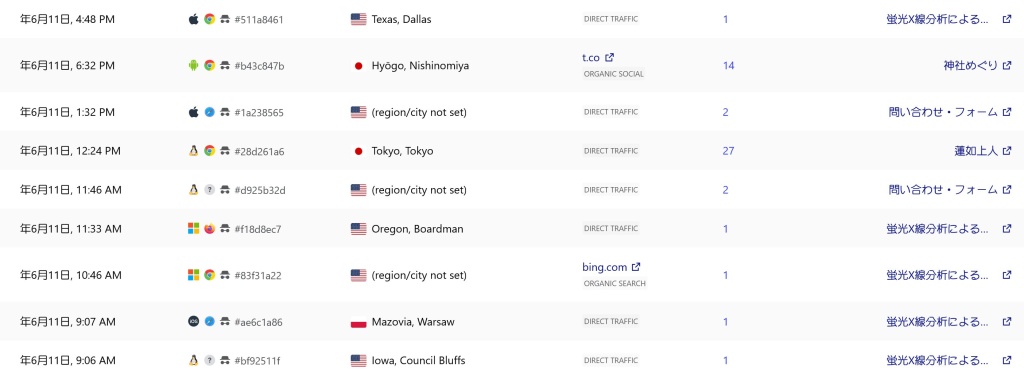This screenshot has height=374, width=1024.
Task: Click the external link icon beside bing.com
Action: click(x=636, y=267)
